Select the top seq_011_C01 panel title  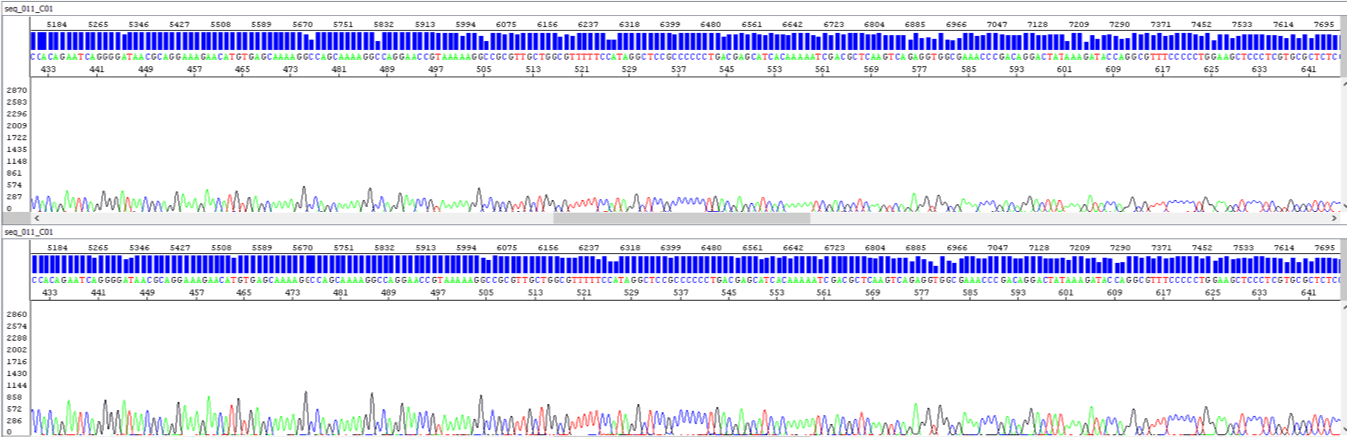click(28, 7)
